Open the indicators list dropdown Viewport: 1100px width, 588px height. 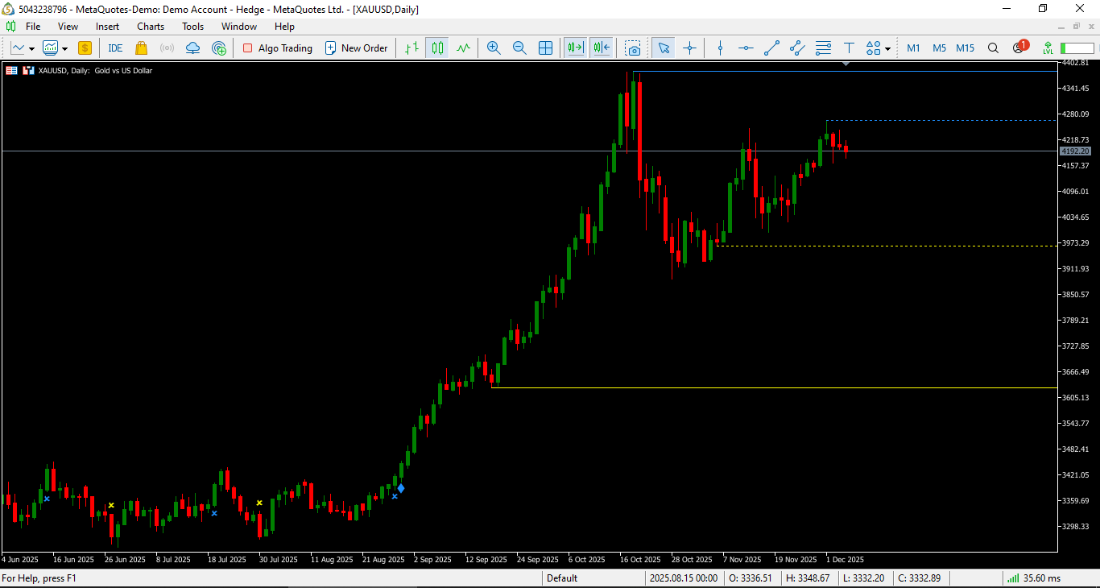click(64, 47)
